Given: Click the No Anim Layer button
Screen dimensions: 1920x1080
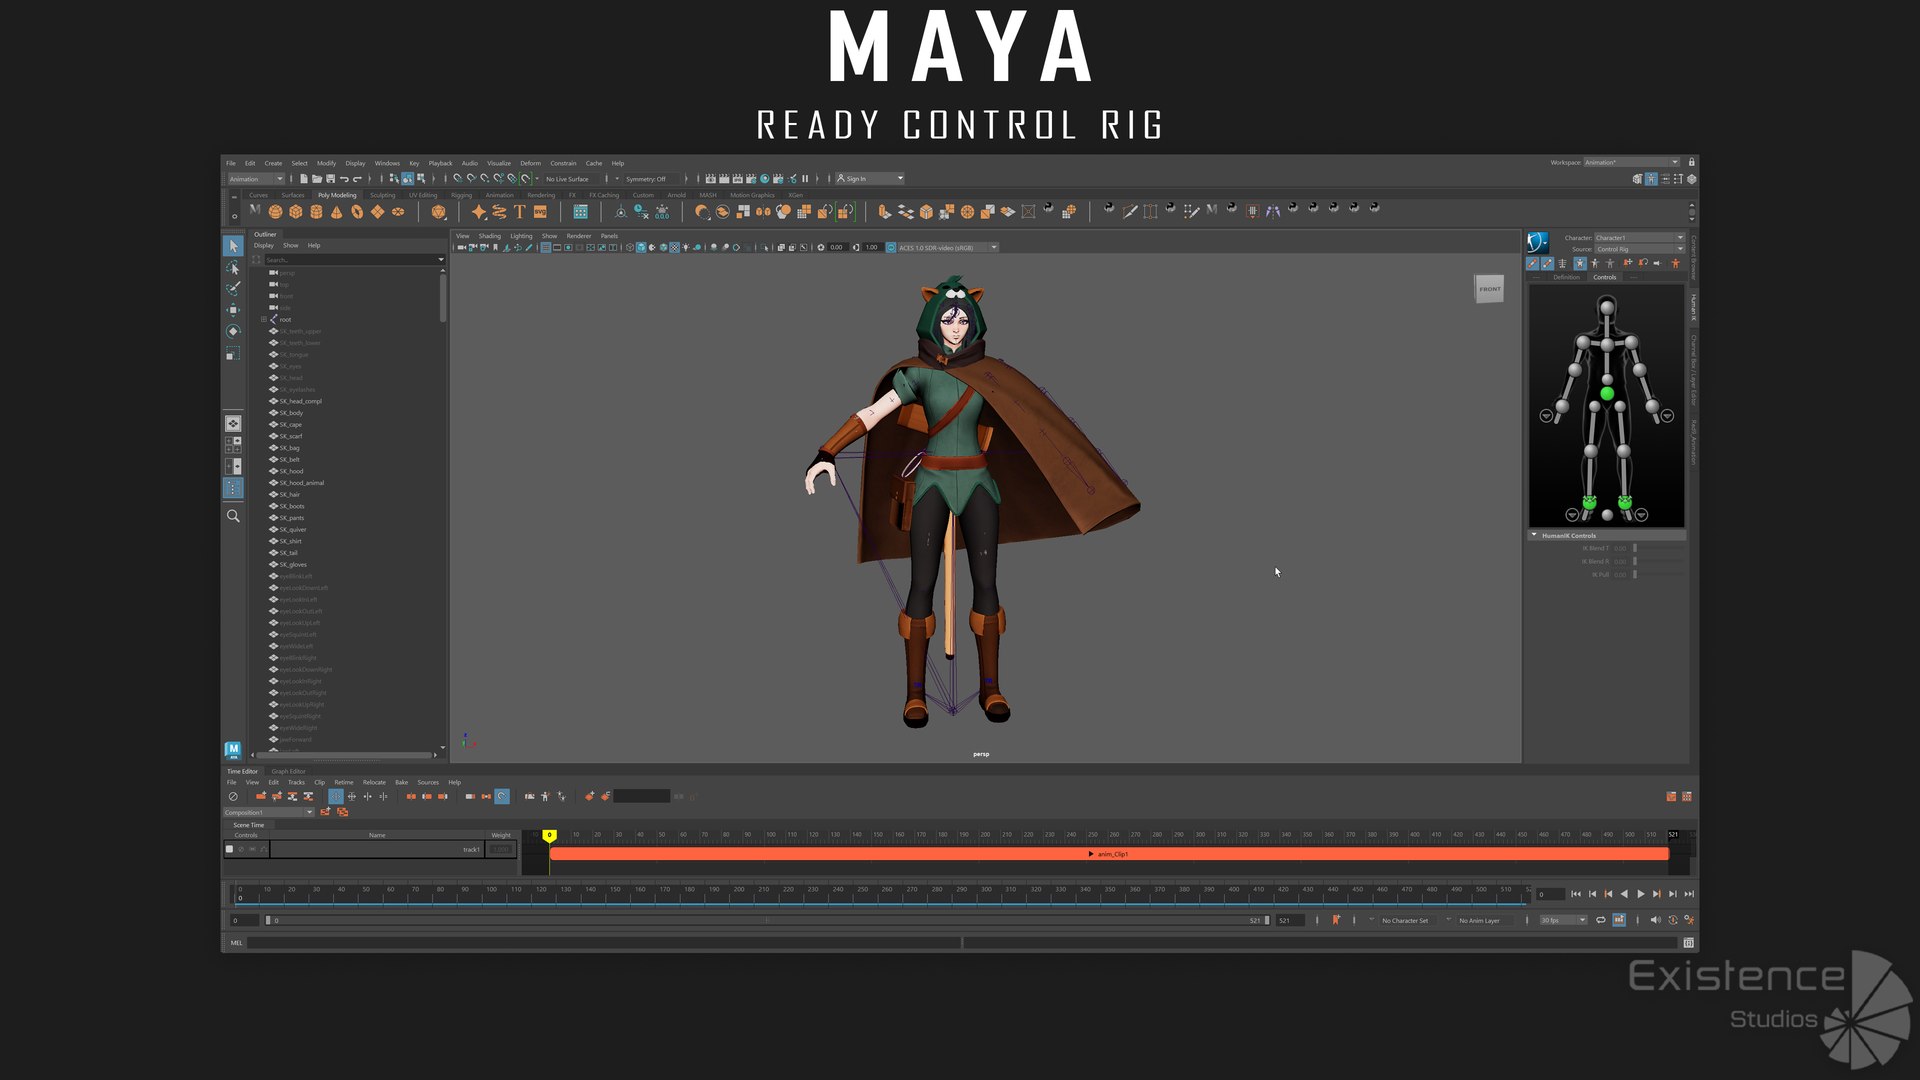Looking at the screenshot, I should click(x=1479, y=920).
